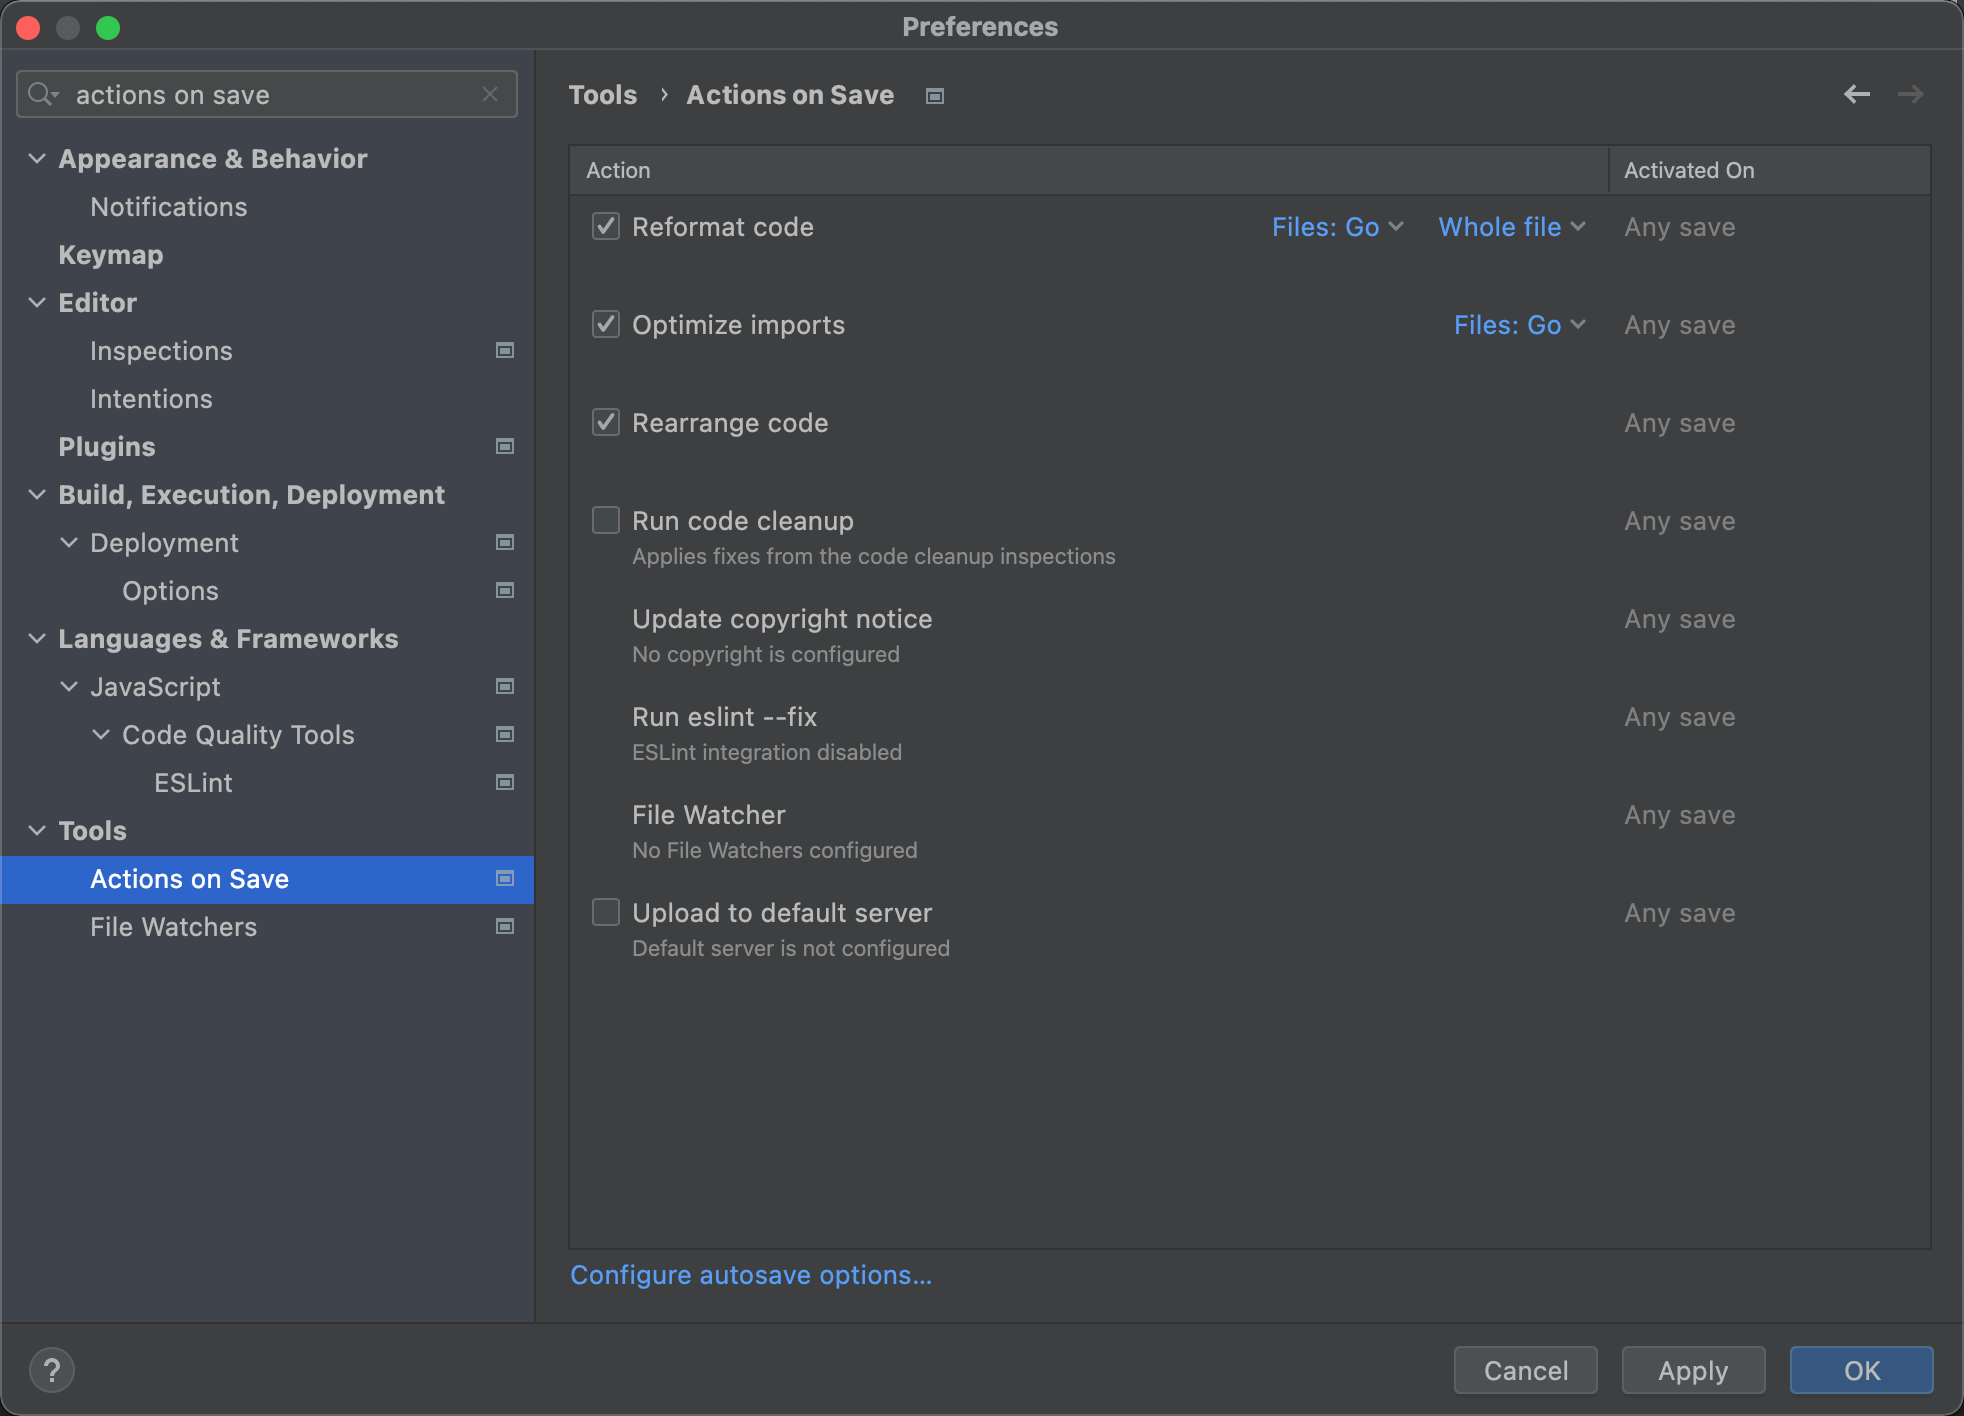Click the forward navigation arrow
The width and height of the screenshot is (1964, 1416).
[1910, 94]
